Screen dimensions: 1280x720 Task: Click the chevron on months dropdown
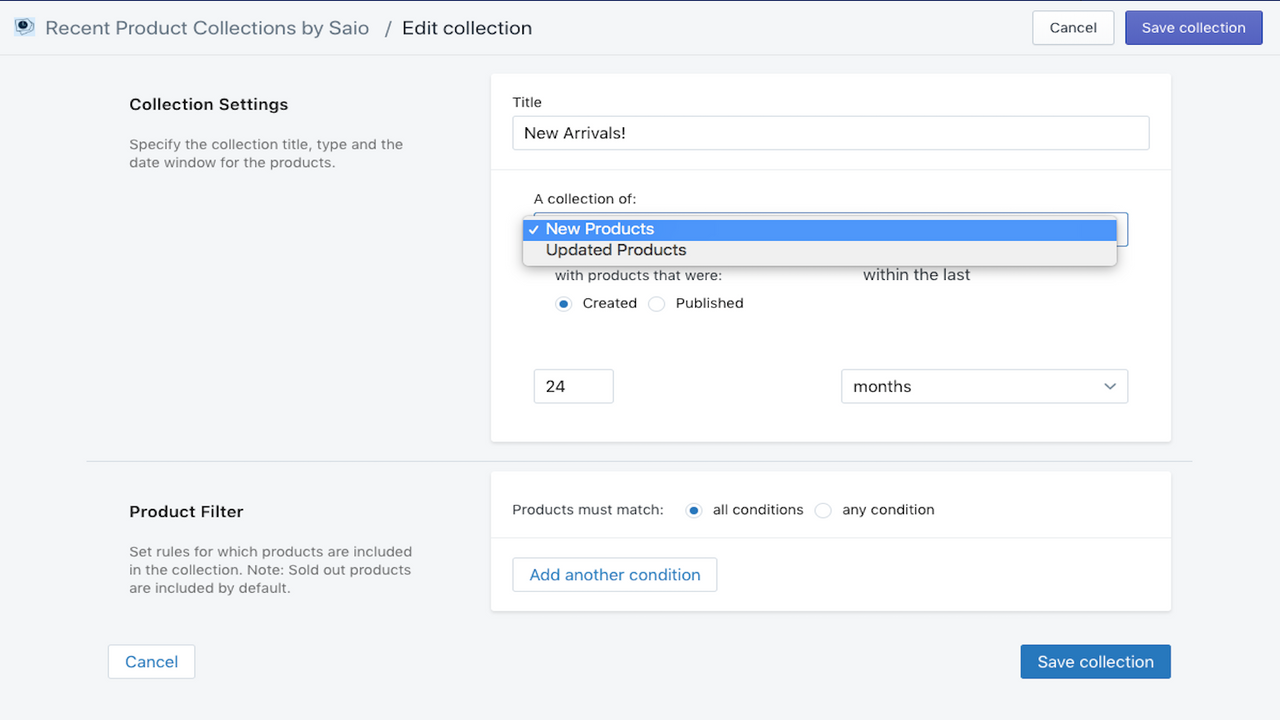[x=1109, y=387]
